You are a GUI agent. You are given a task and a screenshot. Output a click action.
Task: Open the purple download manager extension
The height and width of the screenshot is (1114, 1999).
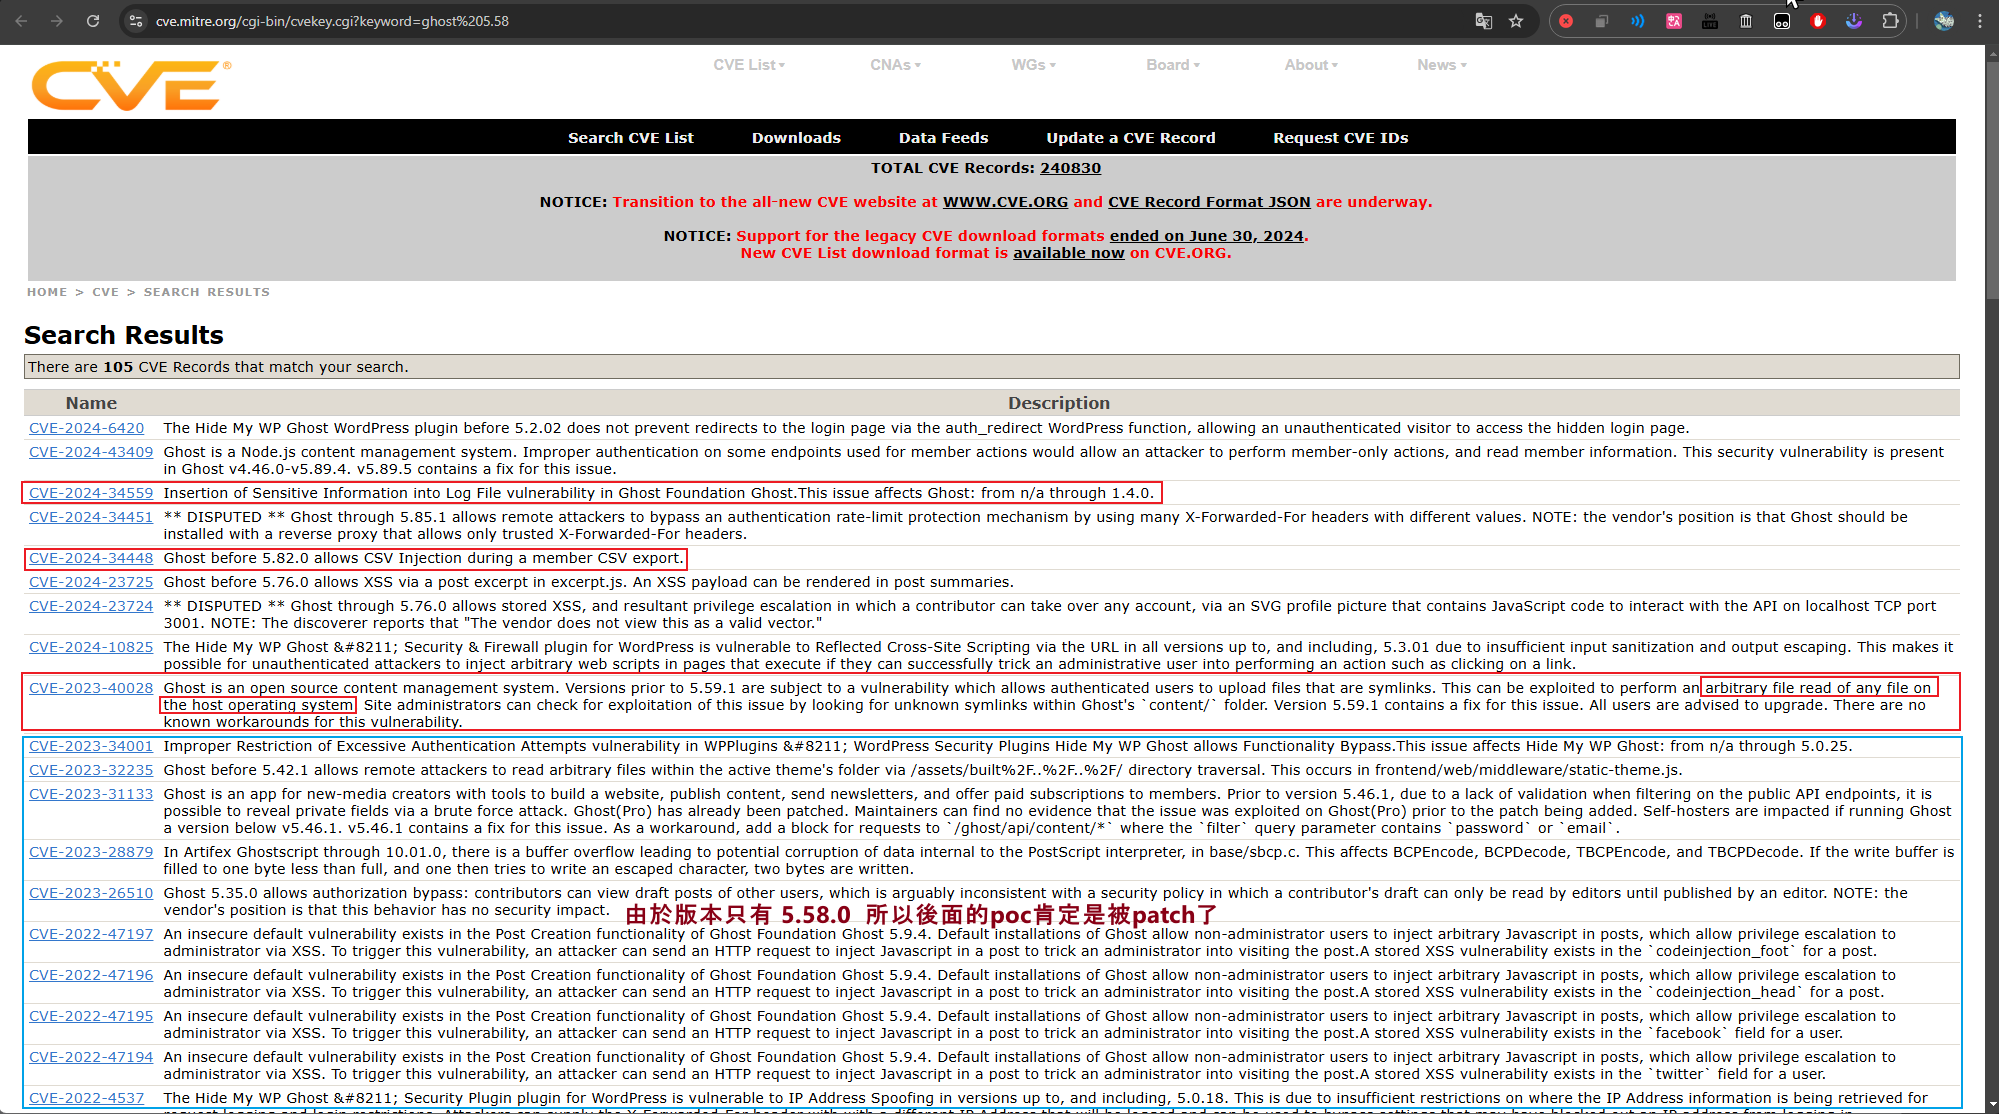point(1854,21)
